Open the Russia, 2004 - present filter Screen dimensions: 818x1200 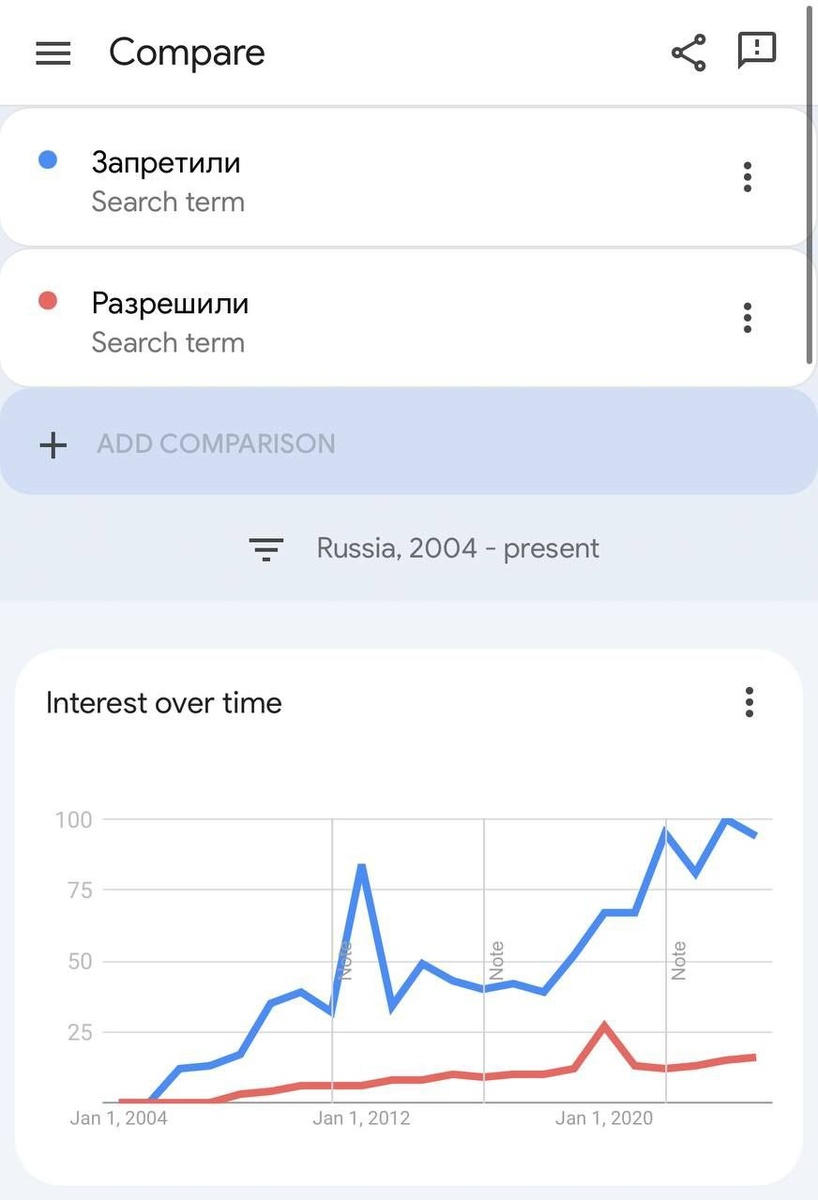[458, 549]
